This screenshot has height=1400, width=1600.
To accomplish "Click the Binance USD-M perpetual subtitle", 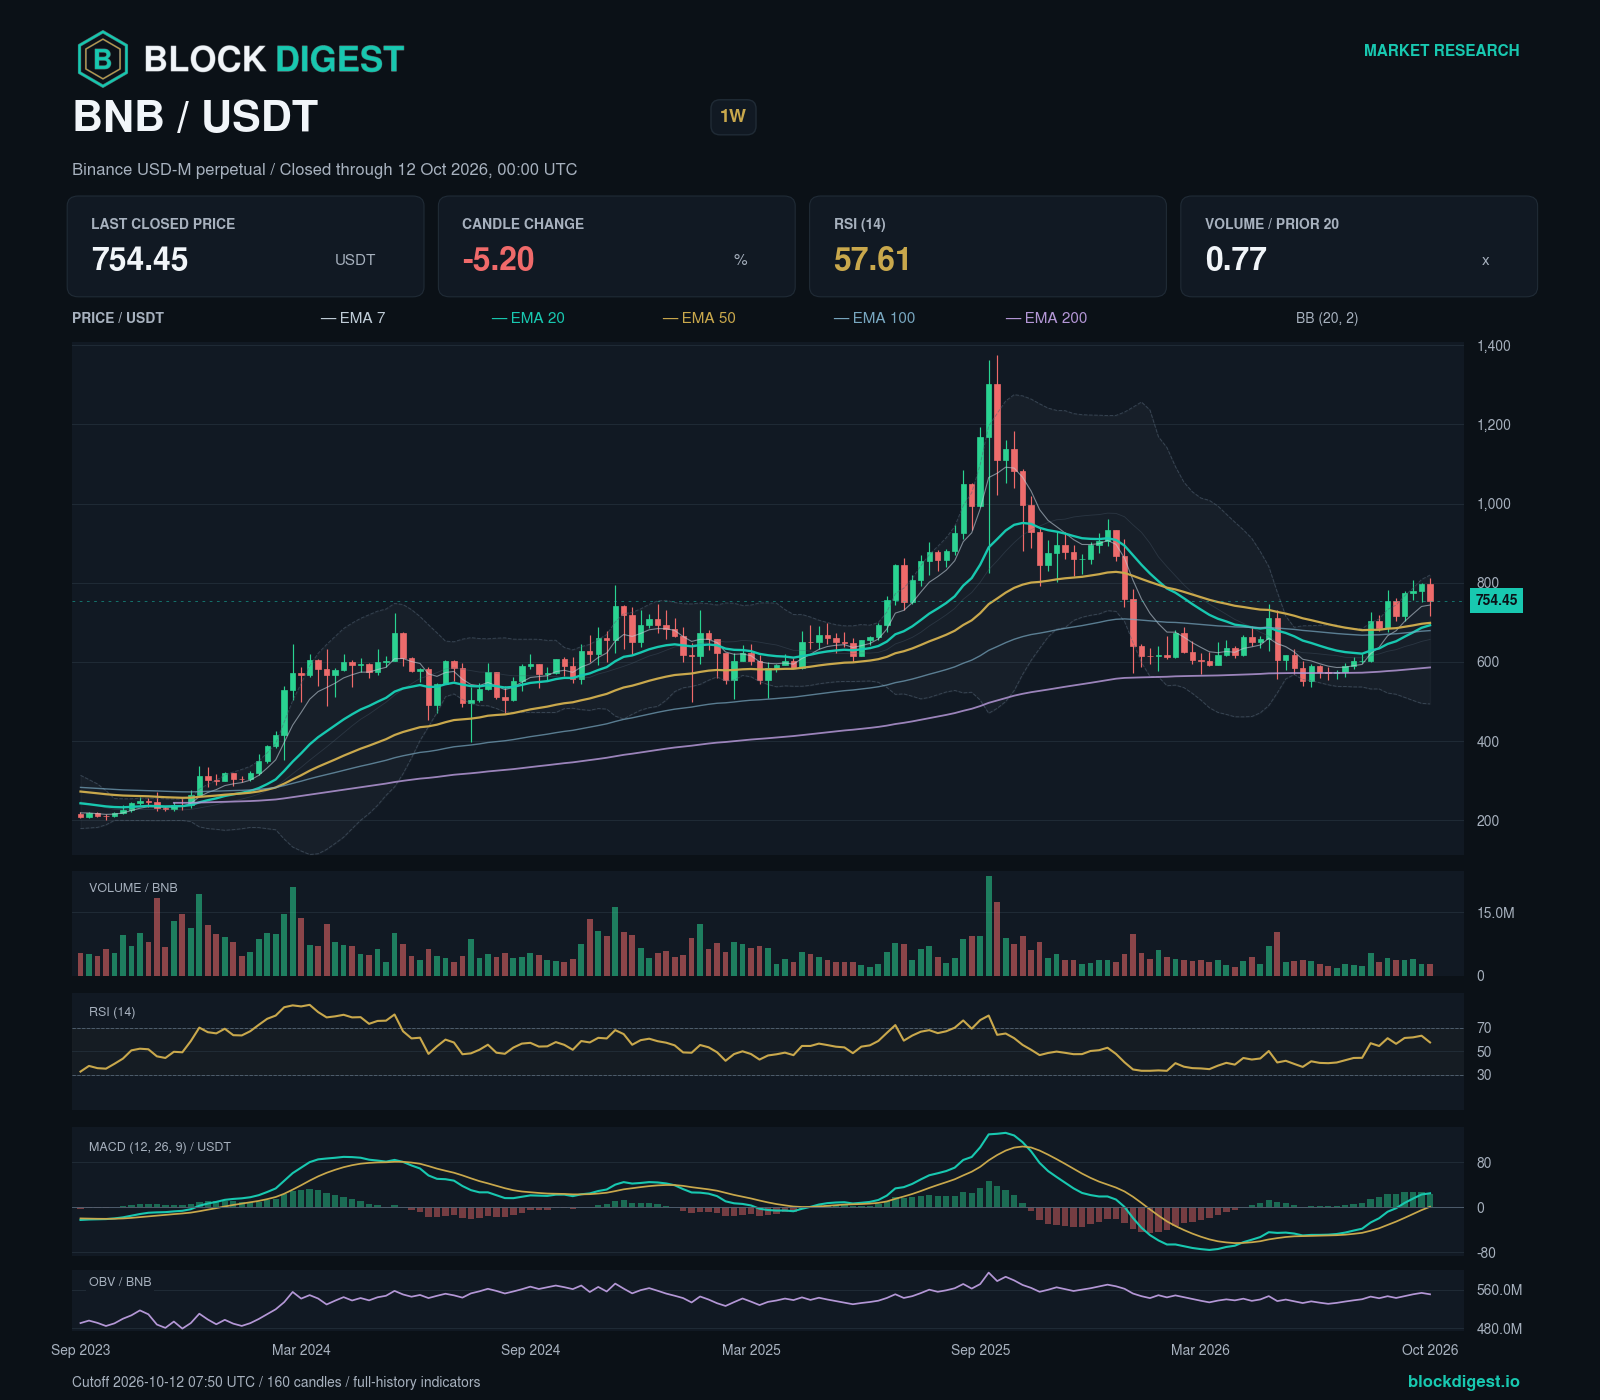I will tap(325, 170).
